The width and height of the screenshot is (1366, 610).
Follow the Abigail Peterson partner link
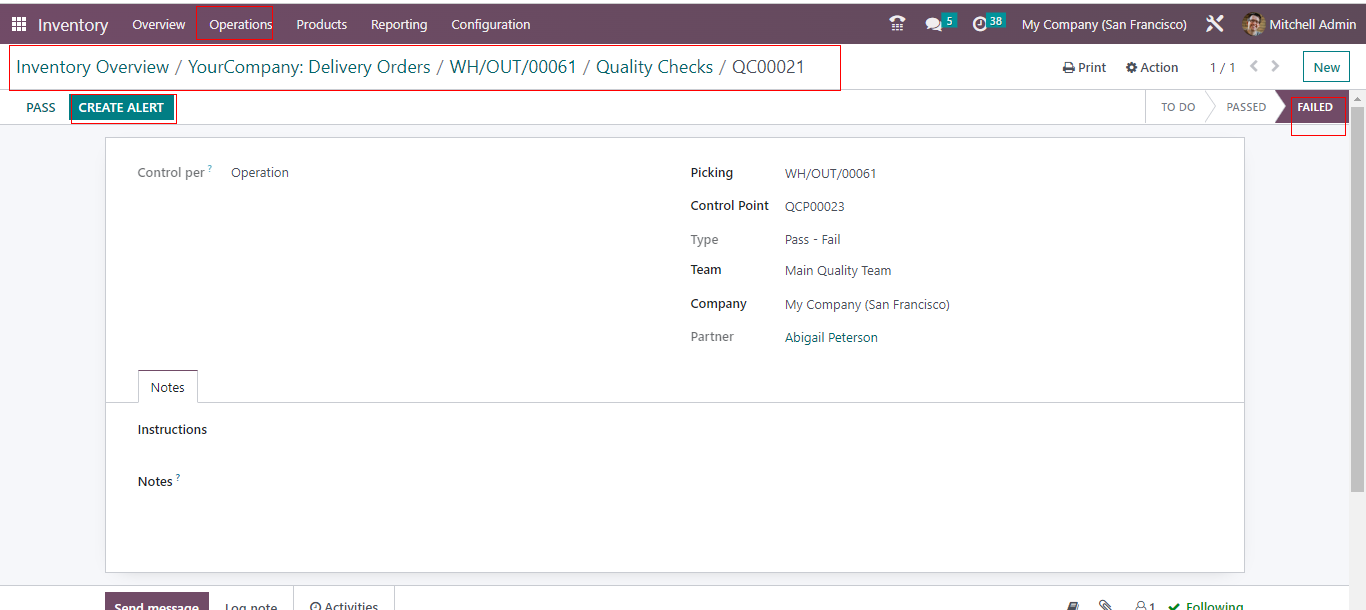point(831,338)
